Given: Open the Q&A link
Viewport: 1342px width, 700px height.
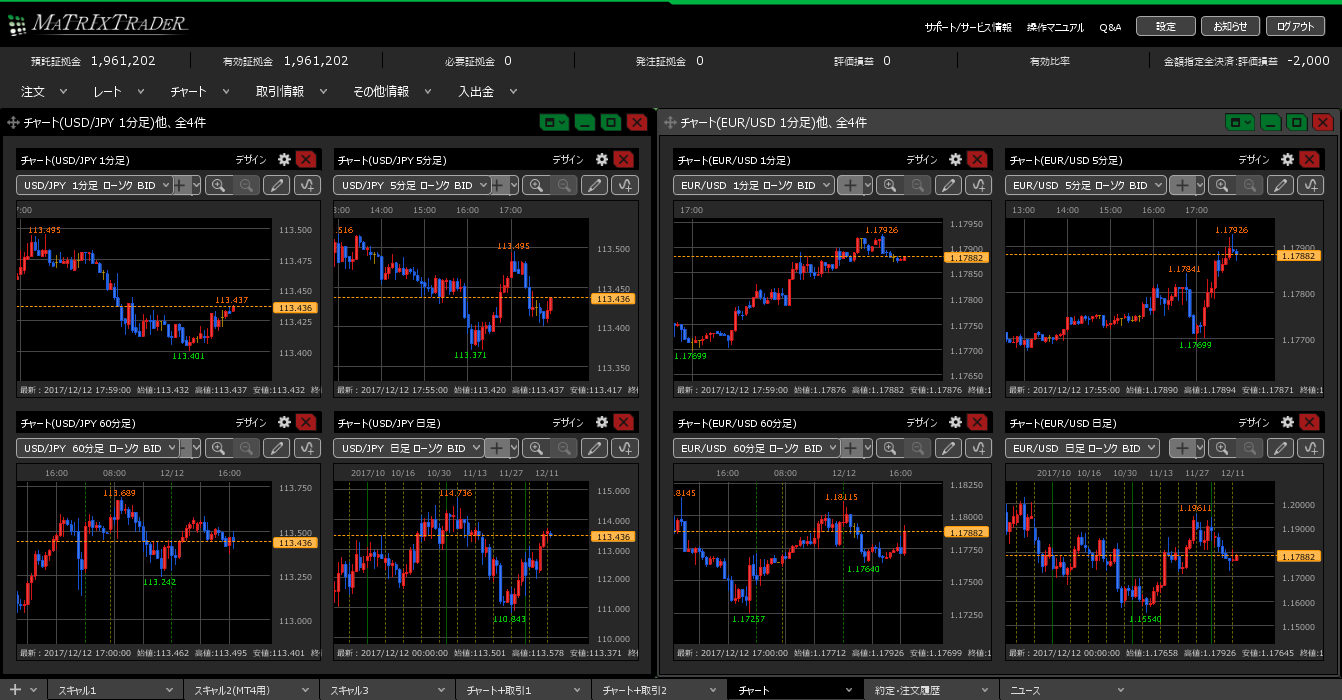Looking at the screenshot, I should [x=1110, y=28].
